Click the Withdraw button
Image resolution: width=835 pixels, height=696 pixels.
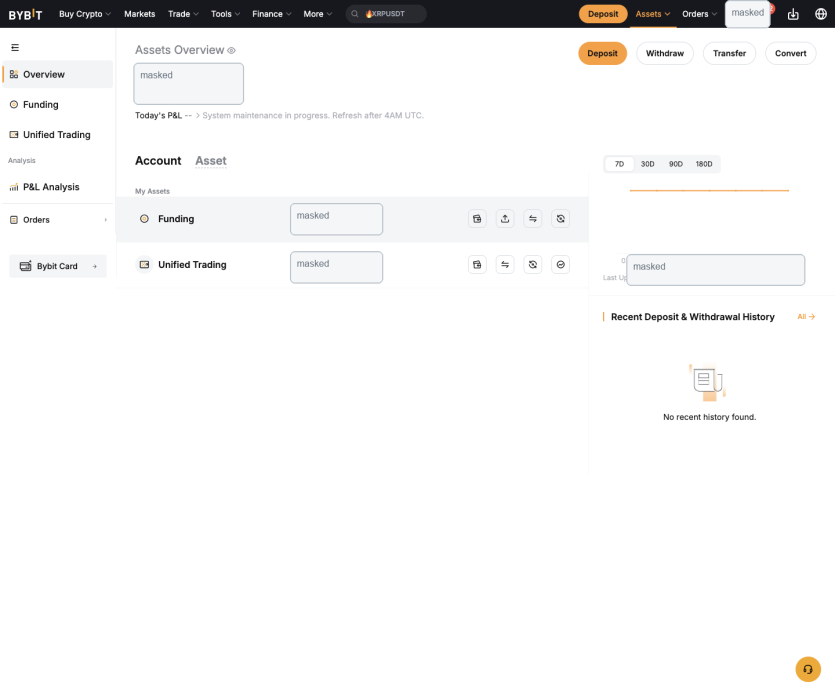click(x=665, y=53)
